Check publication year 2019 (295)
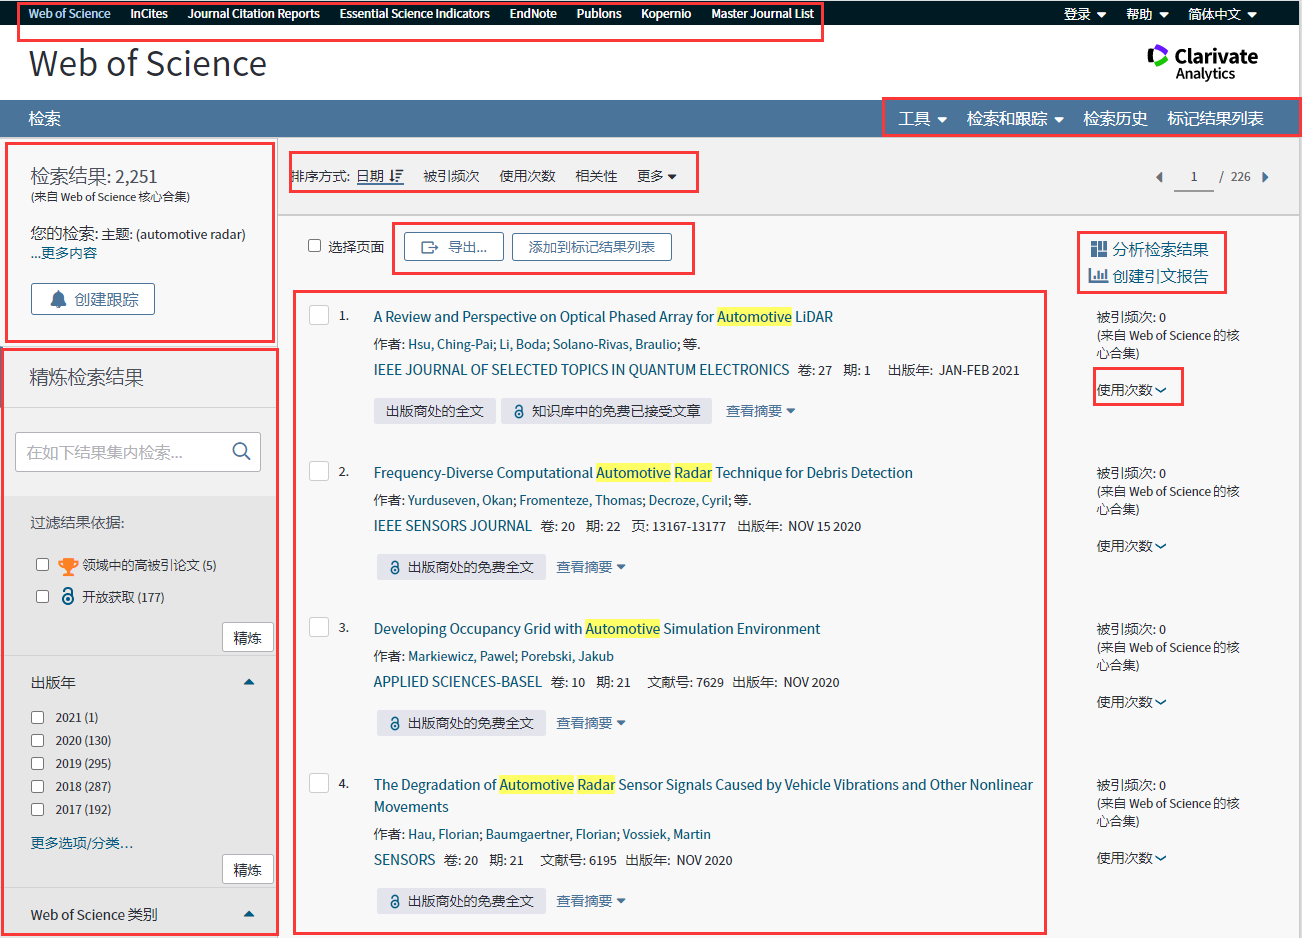 (37, 763)
